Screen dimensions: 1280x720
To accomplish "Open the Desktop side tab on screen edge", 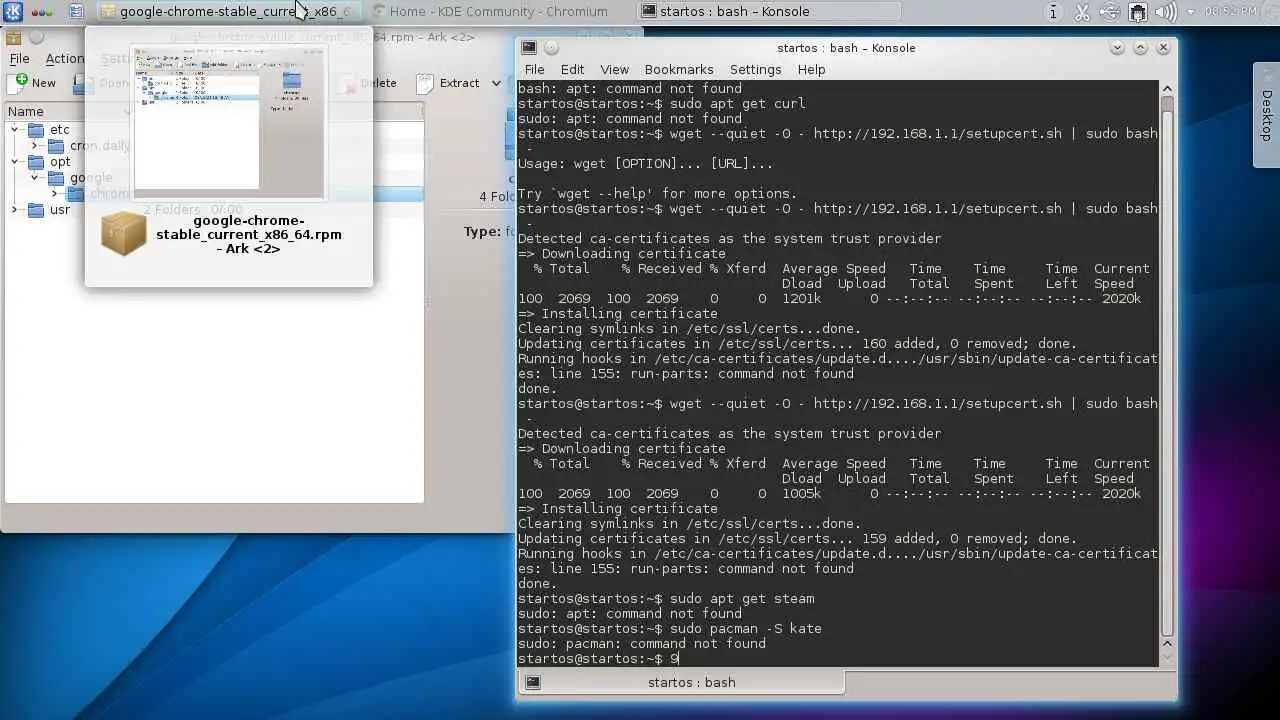I will click(x=1266, y=115).
